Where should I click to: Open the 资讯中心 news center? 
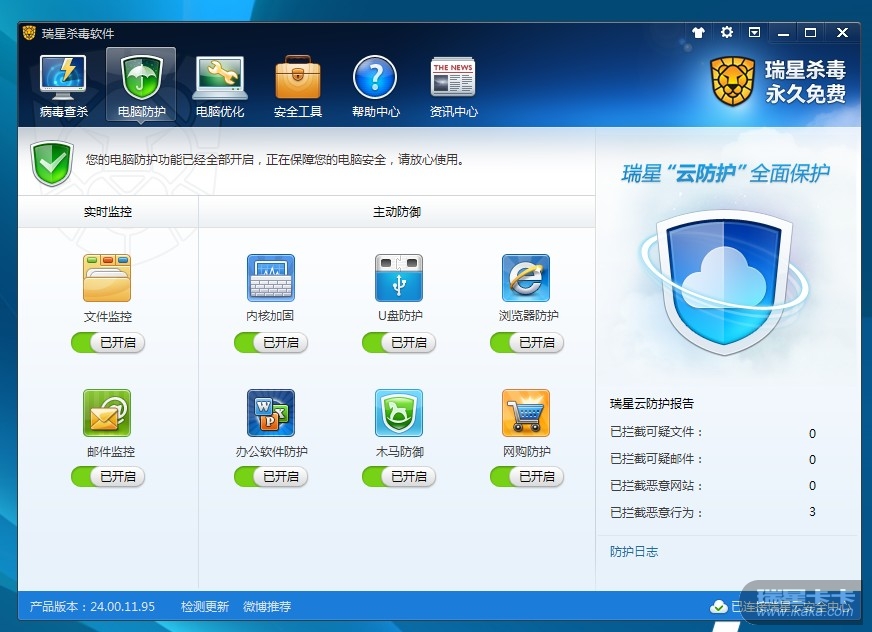[453, 86]
